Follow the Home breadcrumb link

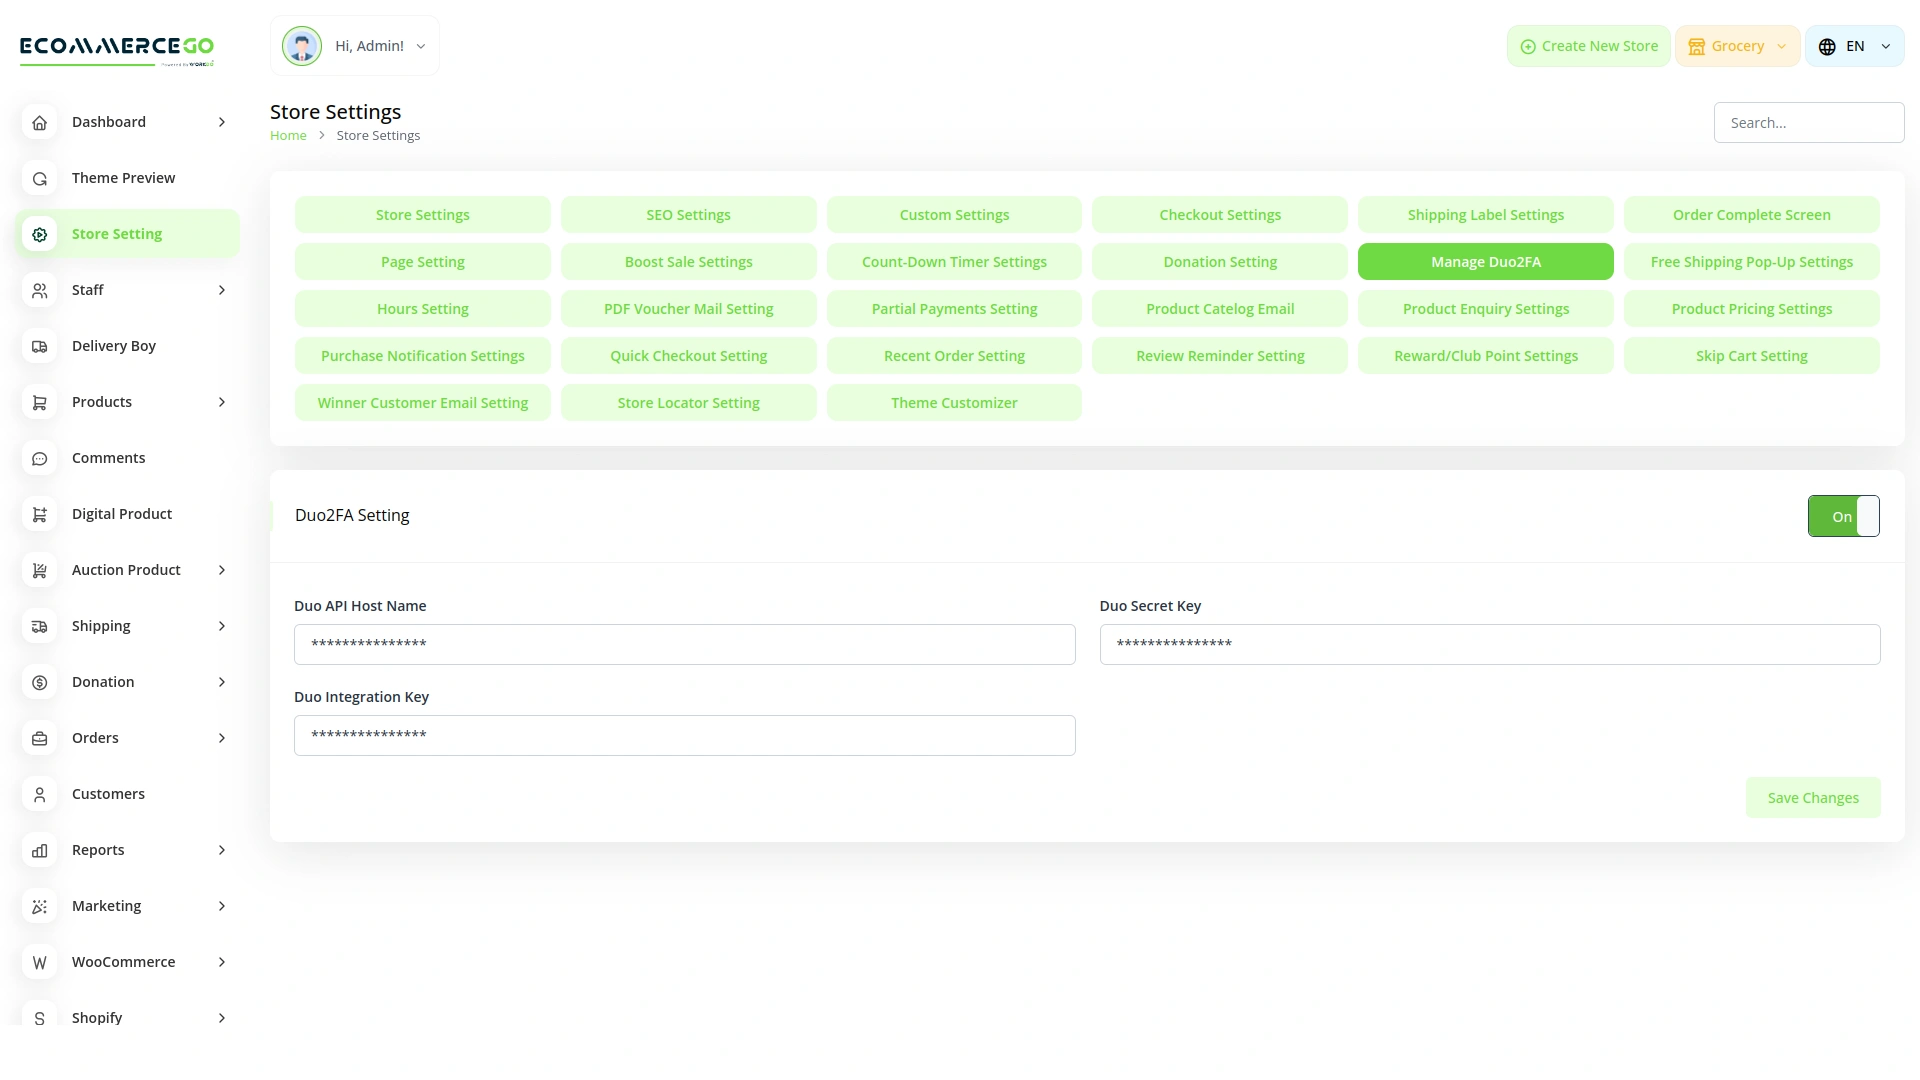pyautogui.click(x=288, y=135)
